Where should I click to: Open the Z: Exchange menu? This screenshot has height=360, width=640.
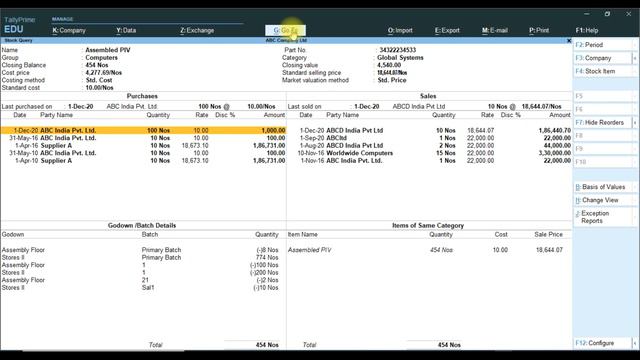(197, 30)
